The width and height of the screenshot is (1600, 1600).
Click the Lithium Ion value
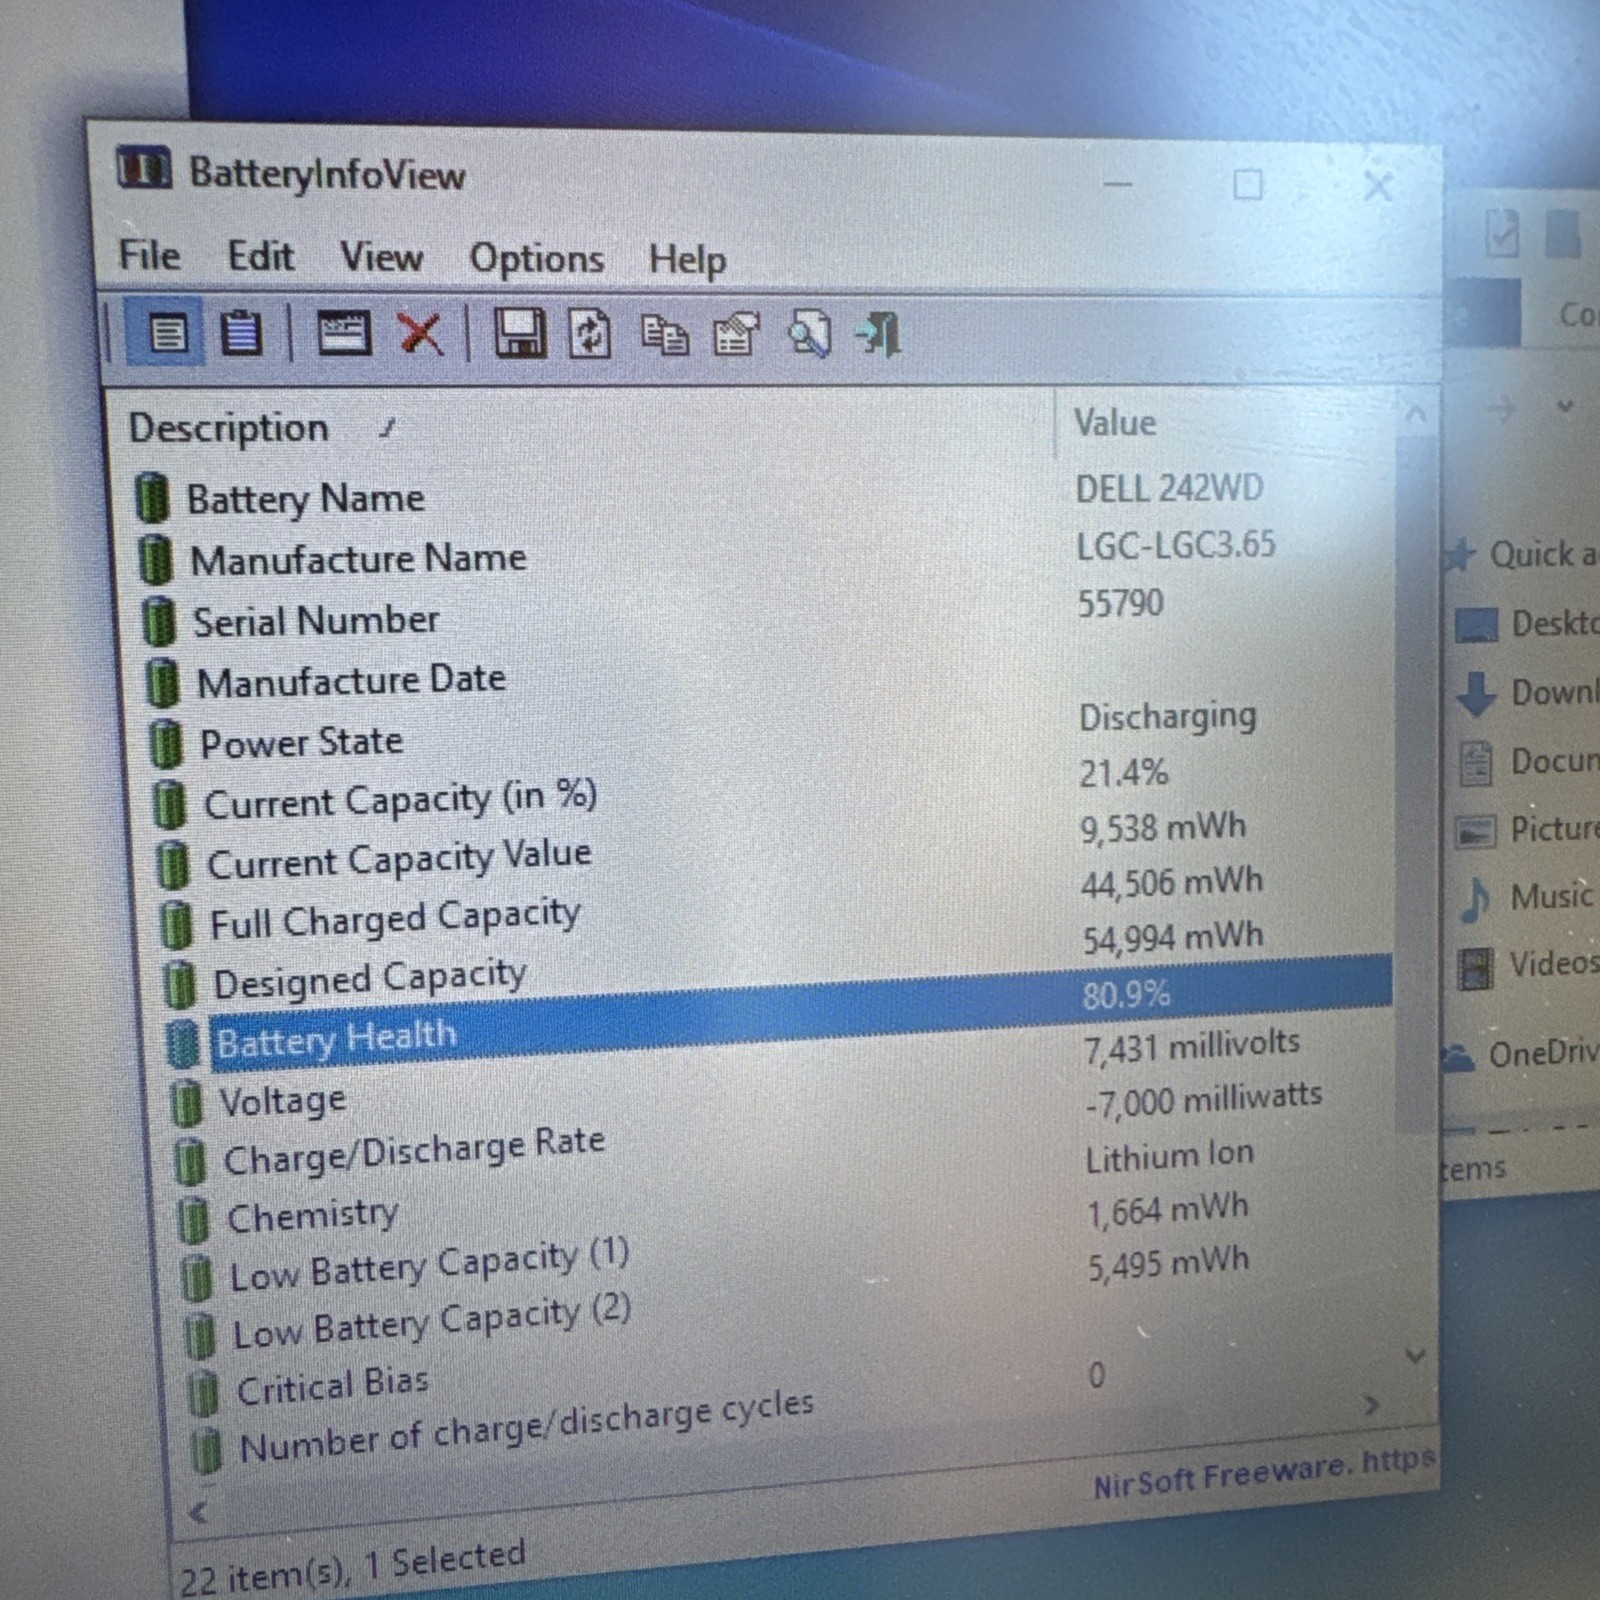1169,1155
